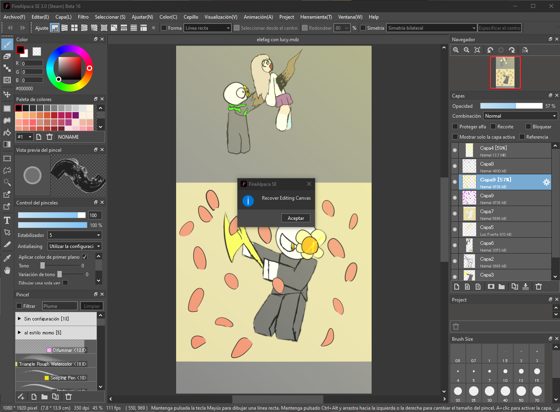Select the Triangle Rough Watercolor brush

(x=56, y=362)
